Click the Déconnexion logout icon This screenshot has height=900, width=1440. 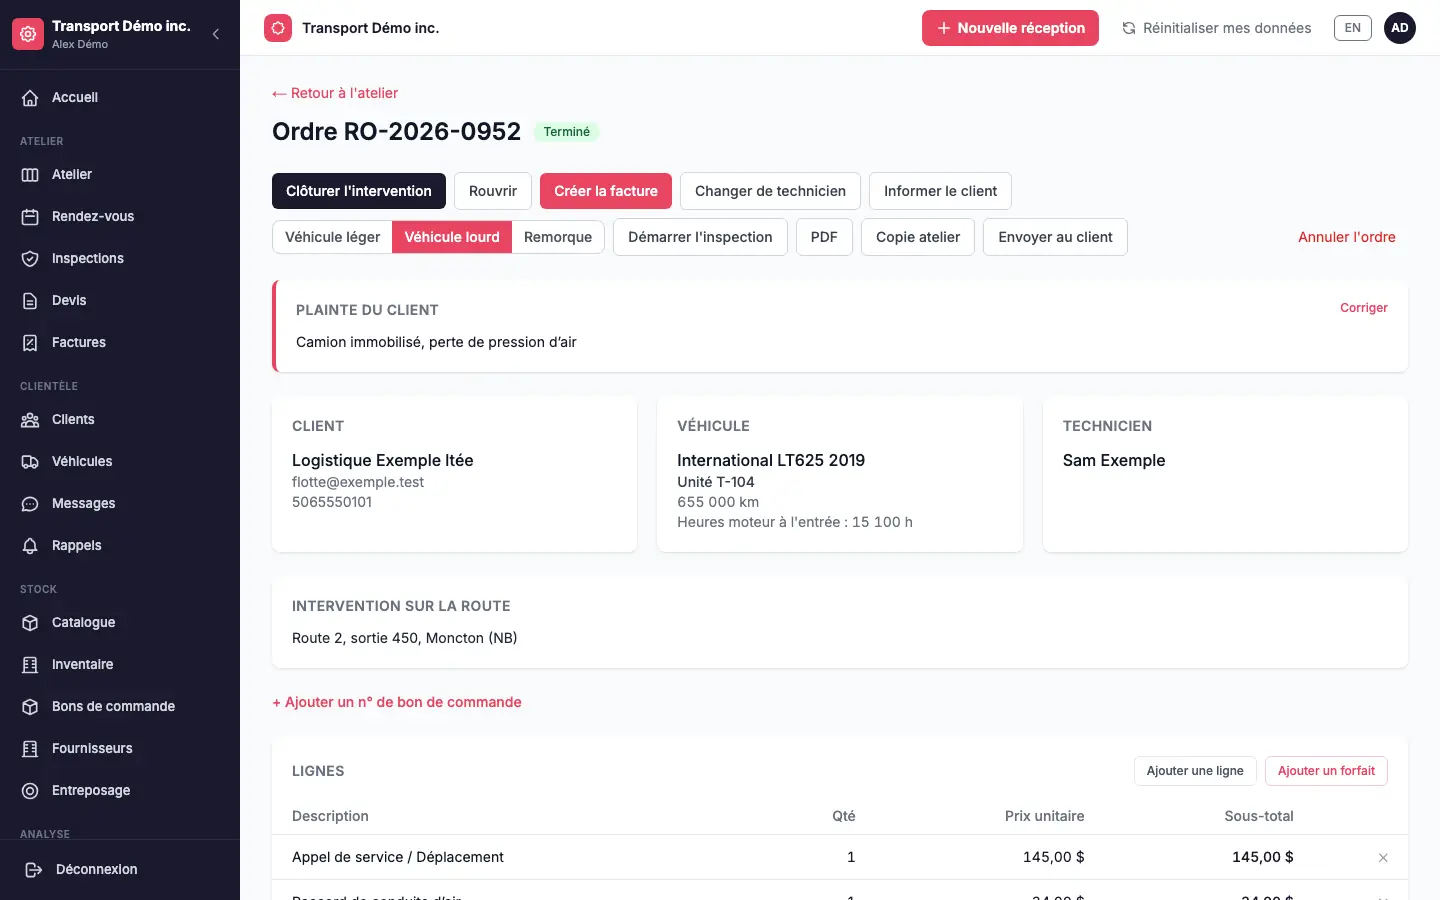point(33,869)
